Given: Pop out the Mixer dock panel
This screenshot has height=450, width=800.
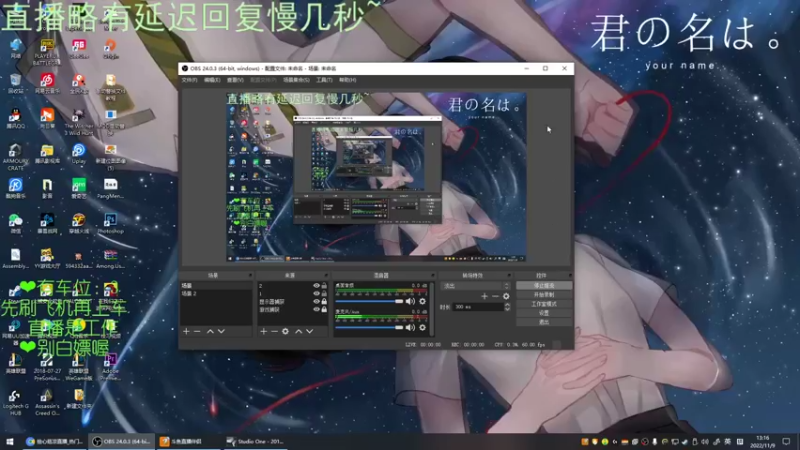Looking at the screenshot, I should (x=433, y=276).
